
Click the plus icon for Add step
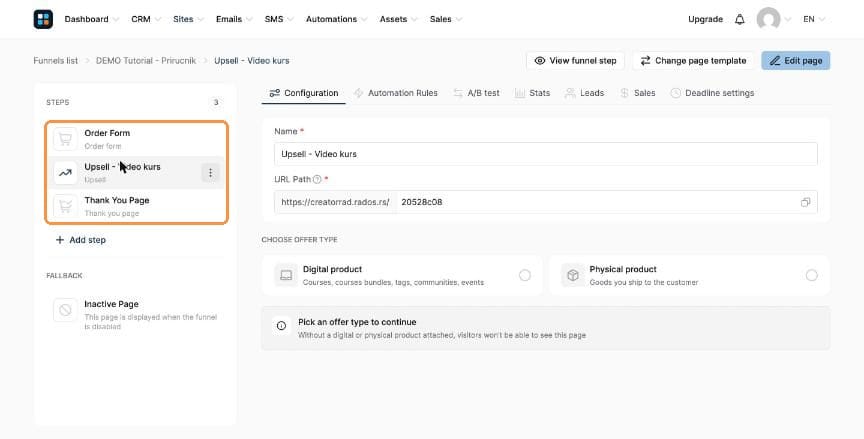pos(60,240)
